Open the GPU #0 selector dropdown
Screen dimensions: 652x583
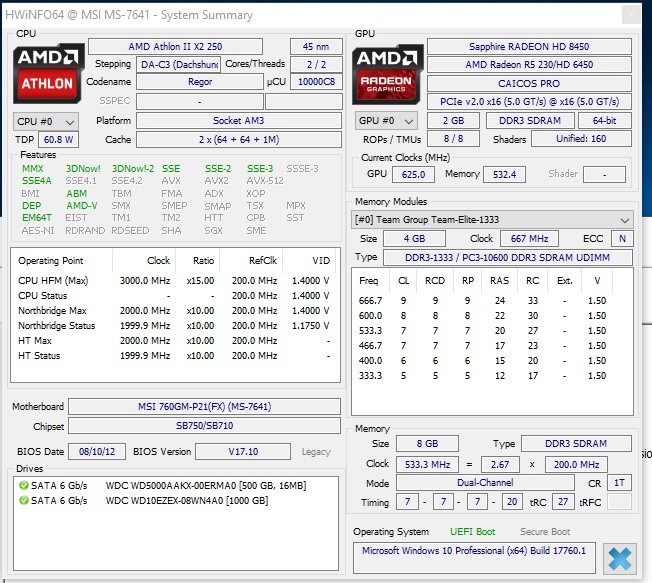[386, 121]
